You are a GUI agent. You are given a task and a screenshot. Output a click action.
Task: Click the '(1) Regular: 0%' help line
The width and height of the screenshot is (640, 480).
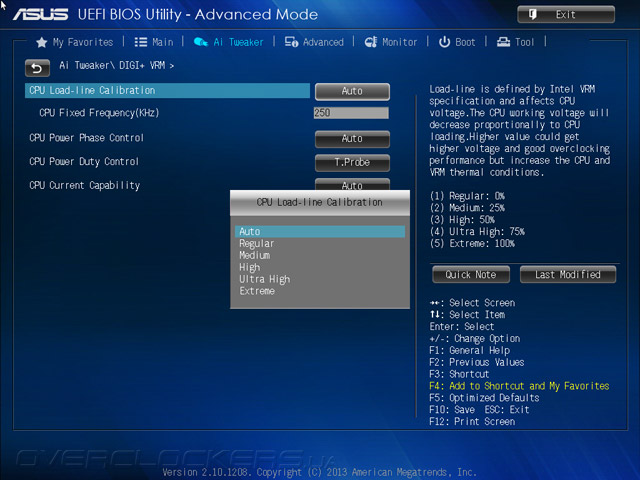tap(467, 196)
